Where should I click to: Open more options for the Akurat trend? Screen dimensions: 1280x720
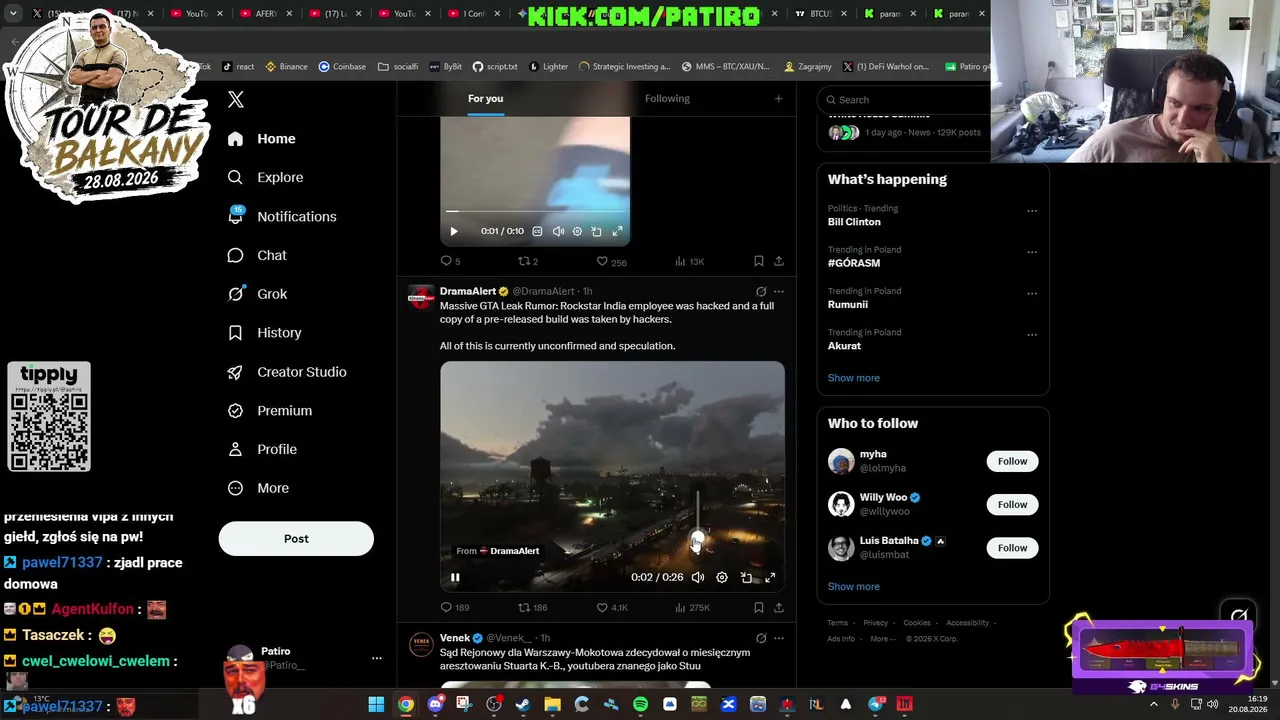point(1032,335)
